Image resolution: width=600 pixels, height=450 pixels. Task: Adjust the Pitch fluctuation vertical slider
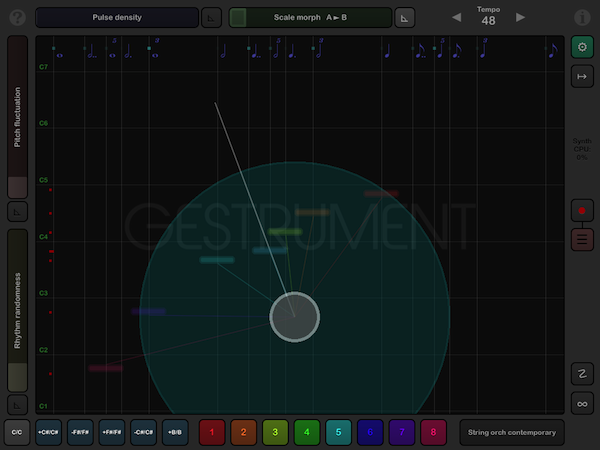[x=17, y=117]
